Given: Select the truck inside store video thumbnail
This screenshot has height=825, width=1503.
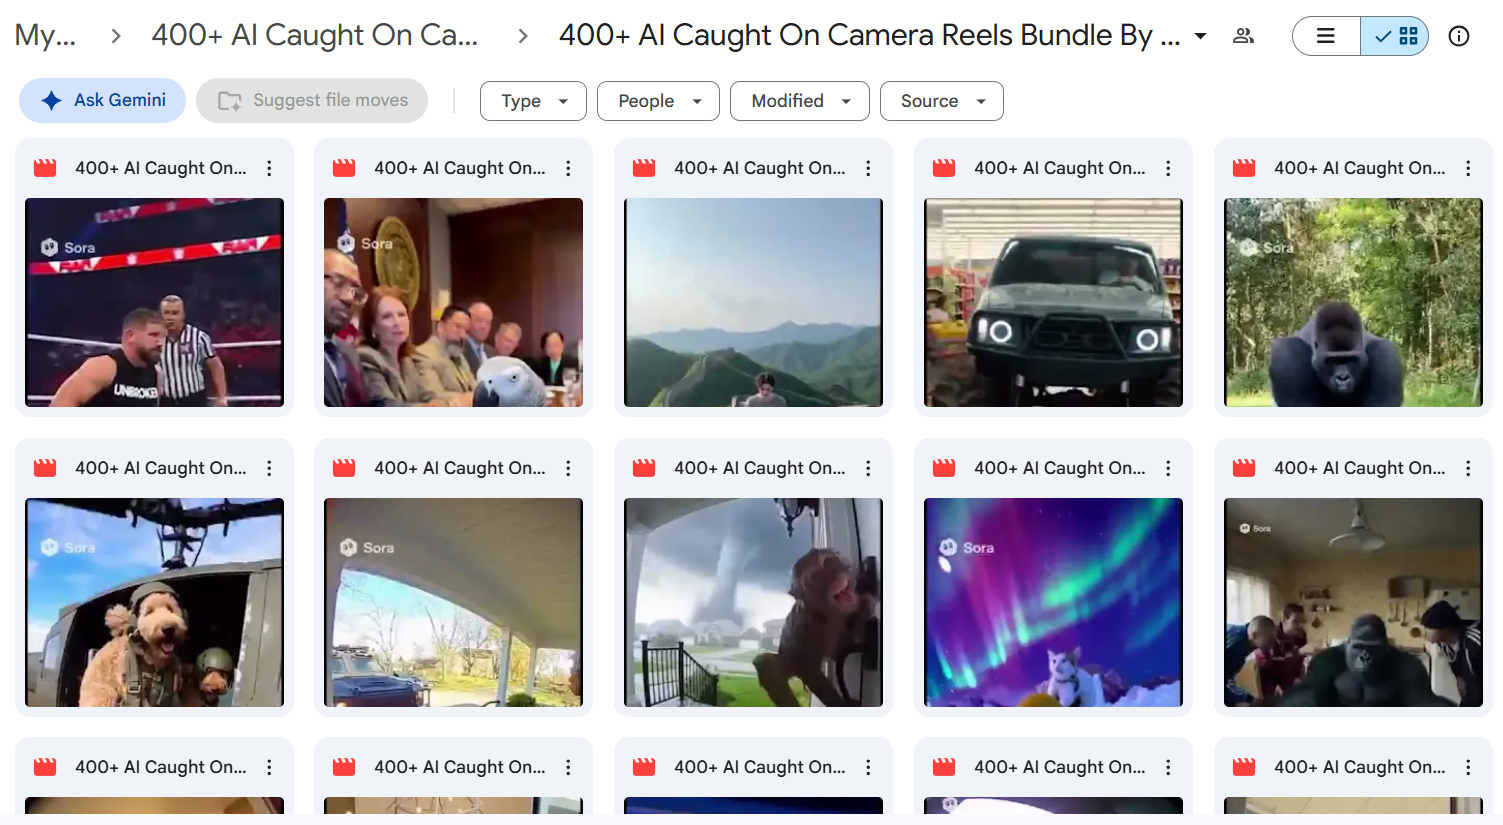Looking at the screenshot, I should point(1053,302).
